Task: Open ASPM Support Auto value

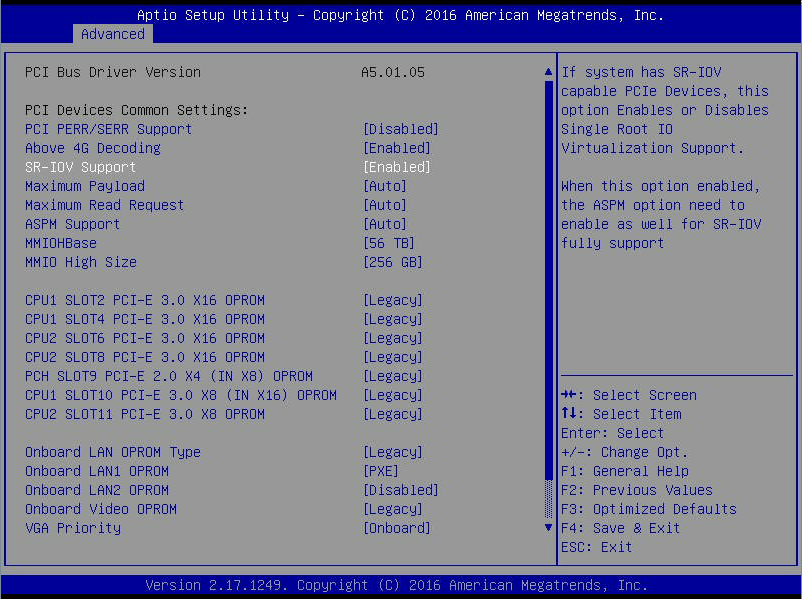Action: (385, 224)
